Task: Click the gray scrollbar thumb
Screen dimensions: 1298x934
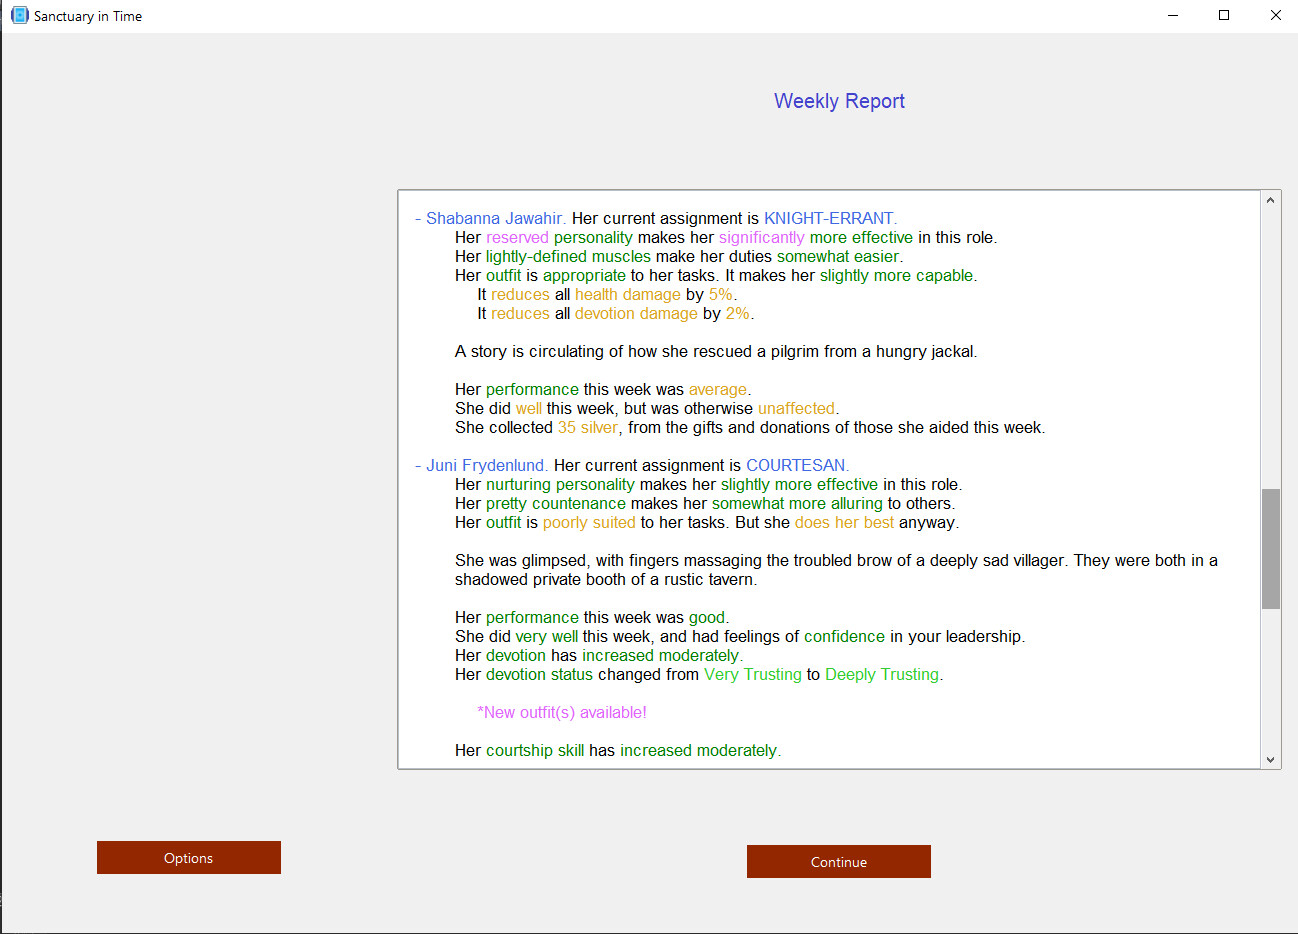Action: [1270, 548]
